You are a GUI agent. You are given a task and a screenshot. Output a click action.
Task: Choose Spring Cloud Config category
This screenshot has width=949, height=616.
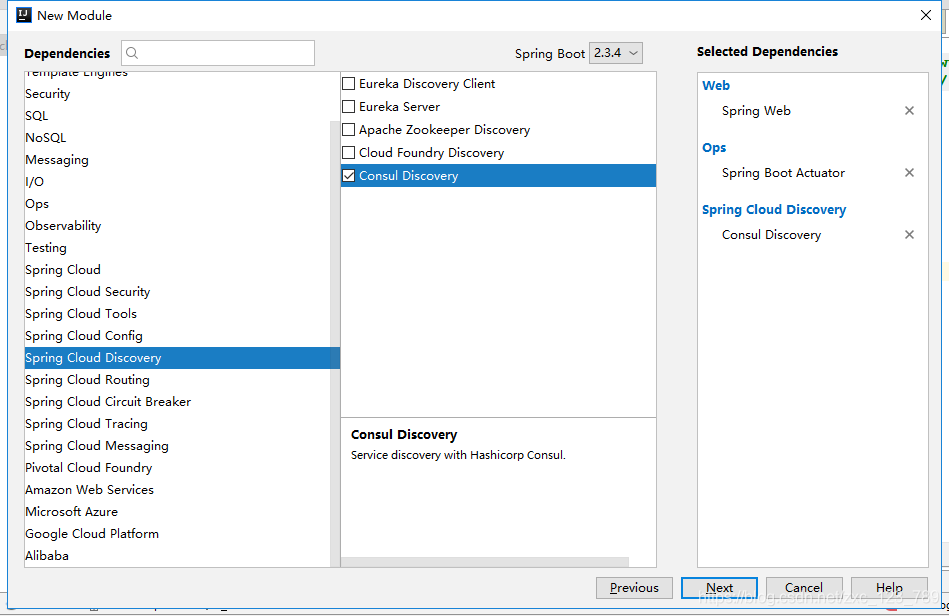(177, 336)
